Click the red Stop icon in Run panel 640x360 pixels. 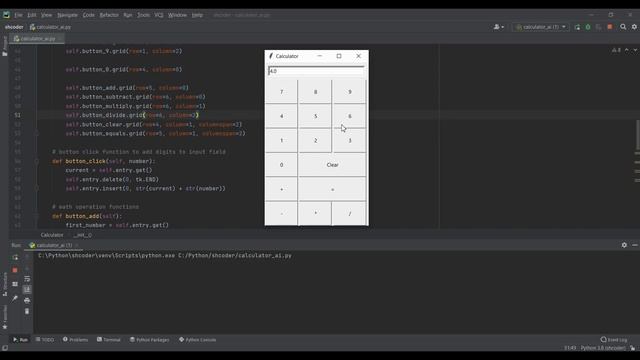coord(15,270)
